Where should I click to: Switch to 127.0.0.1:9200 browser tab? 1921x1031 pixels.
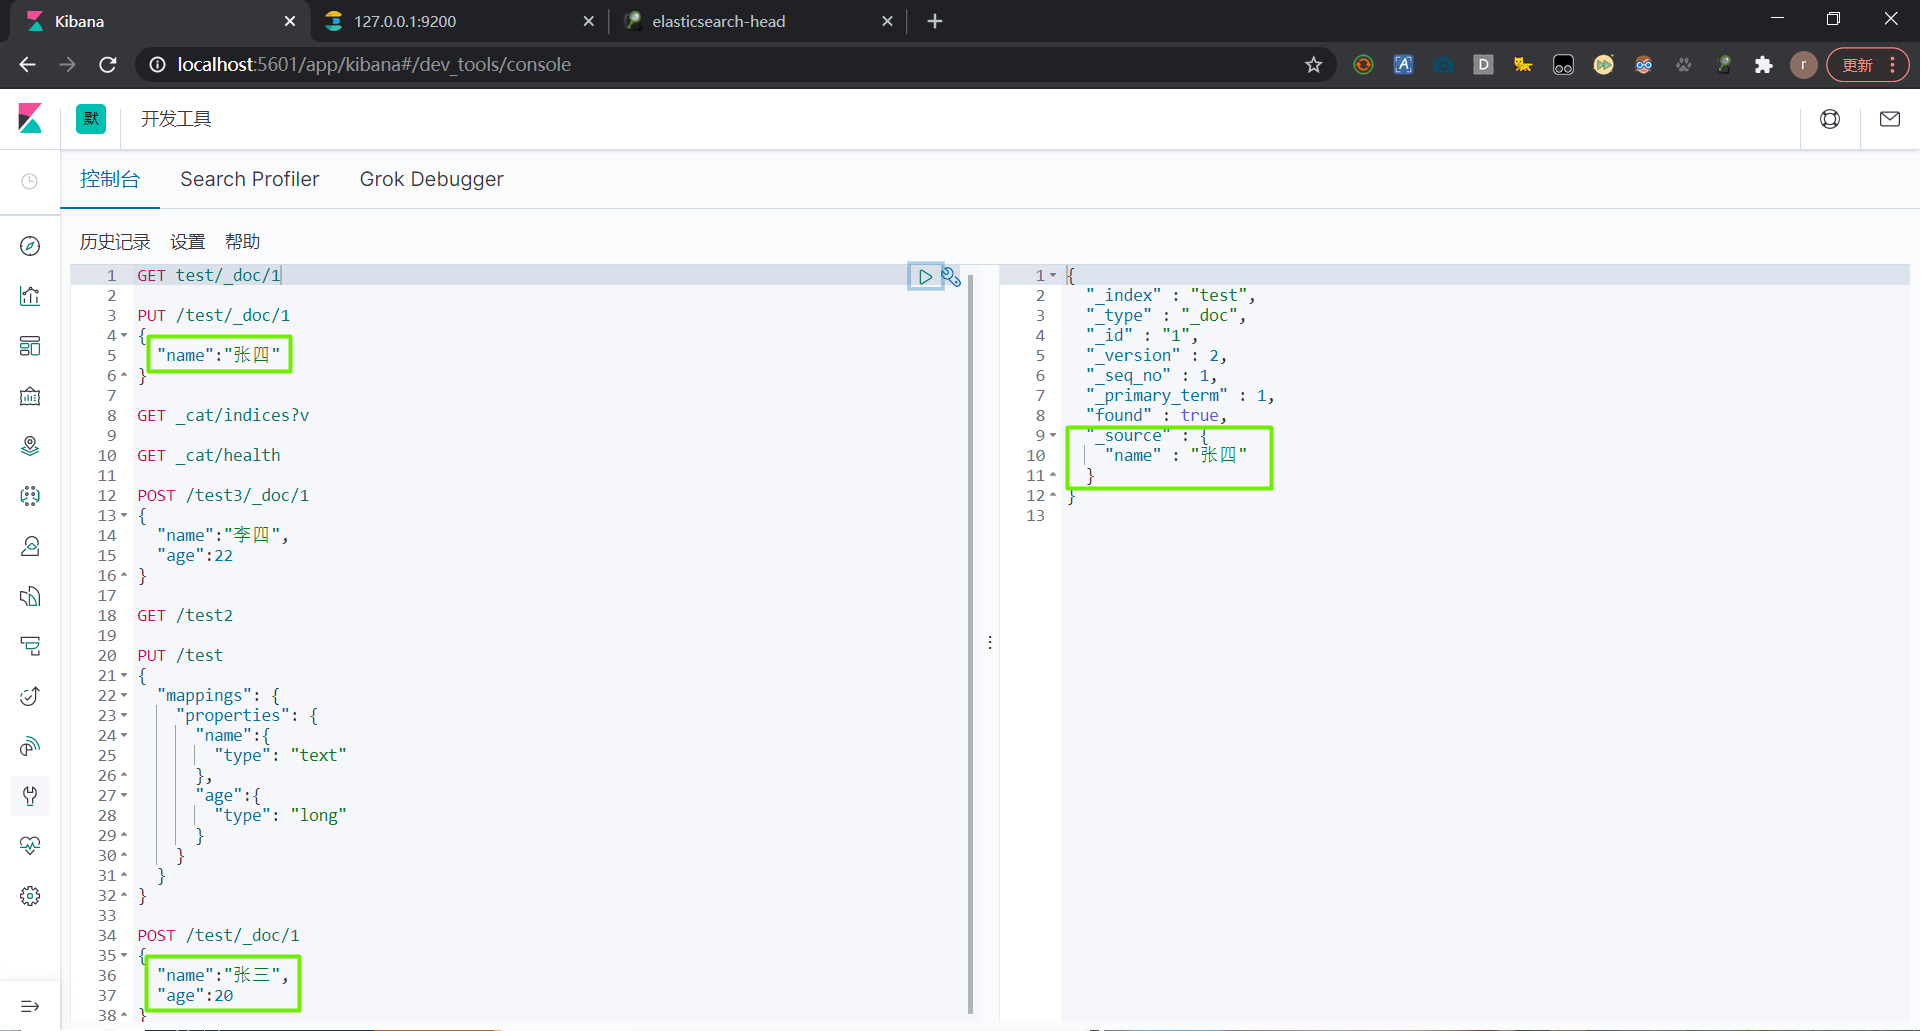(x=460, y=21)
